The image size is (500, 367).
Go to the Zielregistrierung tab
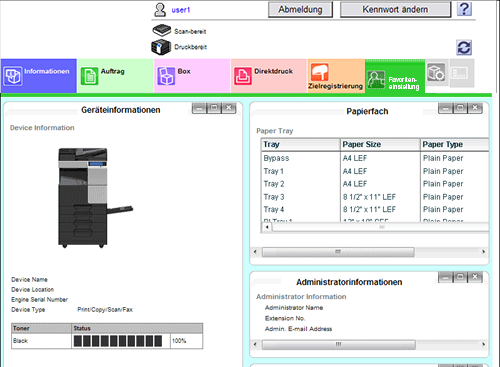(336, 76)
